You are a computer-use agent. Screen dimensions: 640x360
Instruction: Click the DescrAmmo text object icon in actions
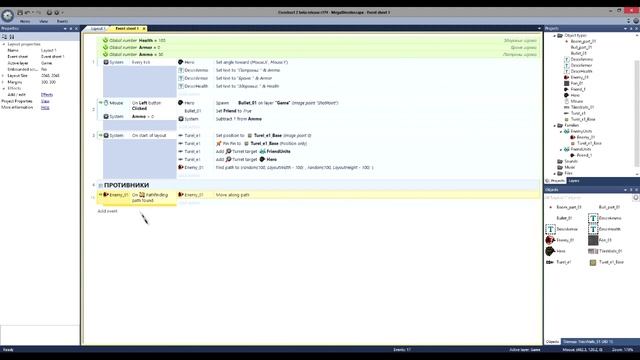[x=180, y=70]
